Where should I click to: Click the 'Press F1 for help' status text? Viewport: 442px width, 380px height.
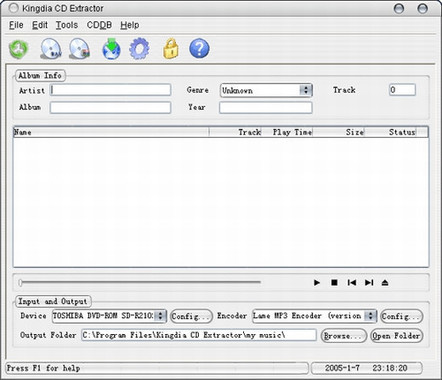pos(43,368)
